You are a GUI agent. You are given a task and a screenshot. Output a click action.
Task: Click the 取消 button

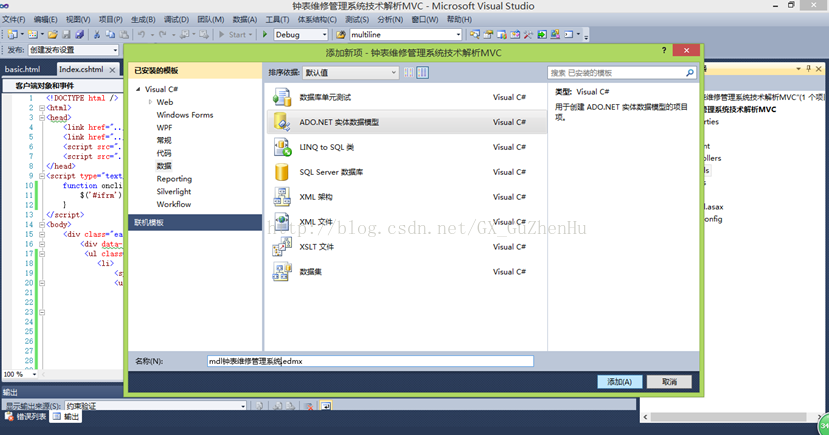click(669, 382)
